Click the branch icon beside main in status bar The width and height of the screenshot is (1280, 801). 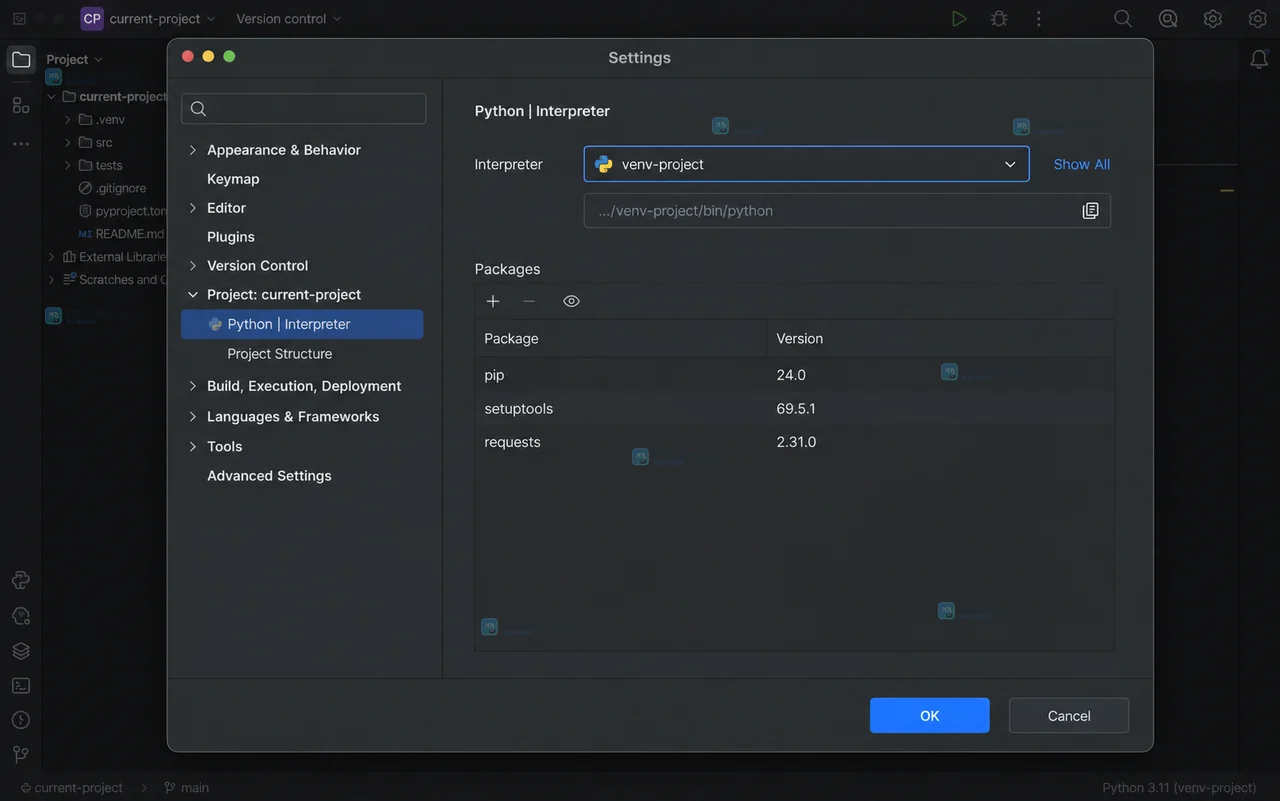tap(170, 788)
